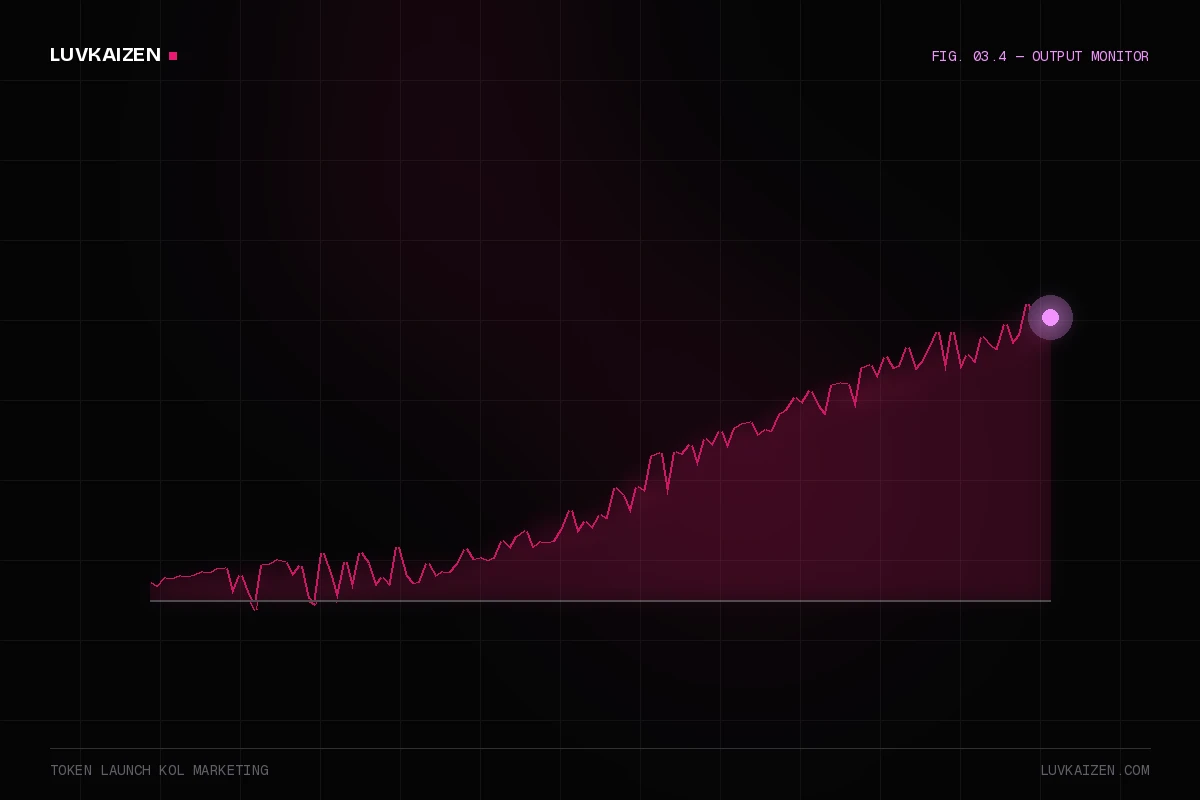
Task: Click the glowing endpoint dot on the chart line
Action: click(1050, 317)
